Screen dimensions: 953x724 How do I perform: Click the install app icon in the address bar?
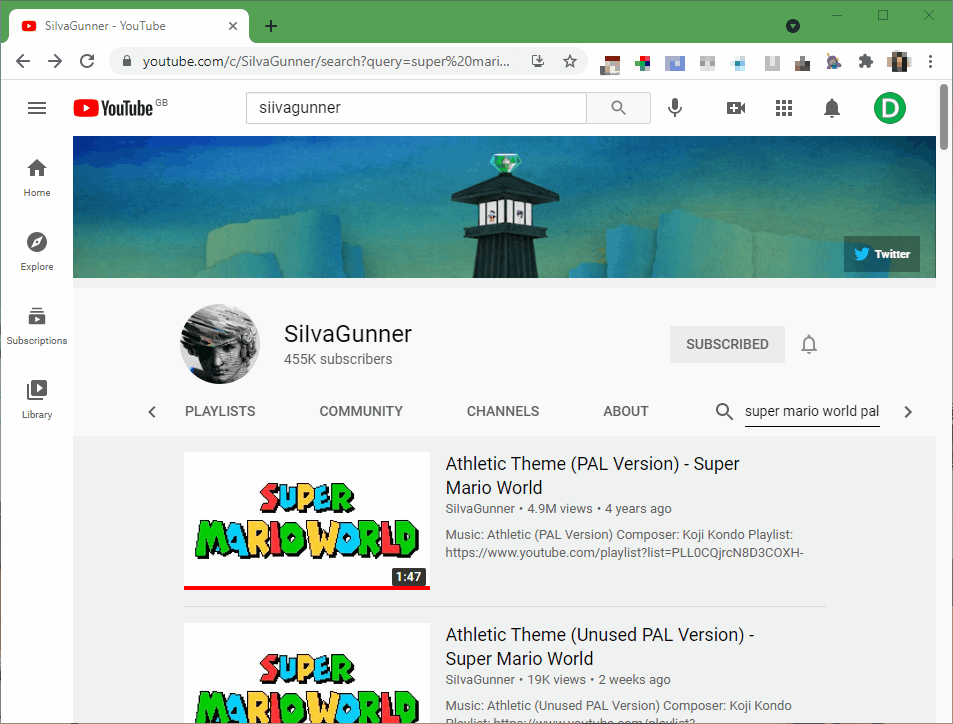538,61
